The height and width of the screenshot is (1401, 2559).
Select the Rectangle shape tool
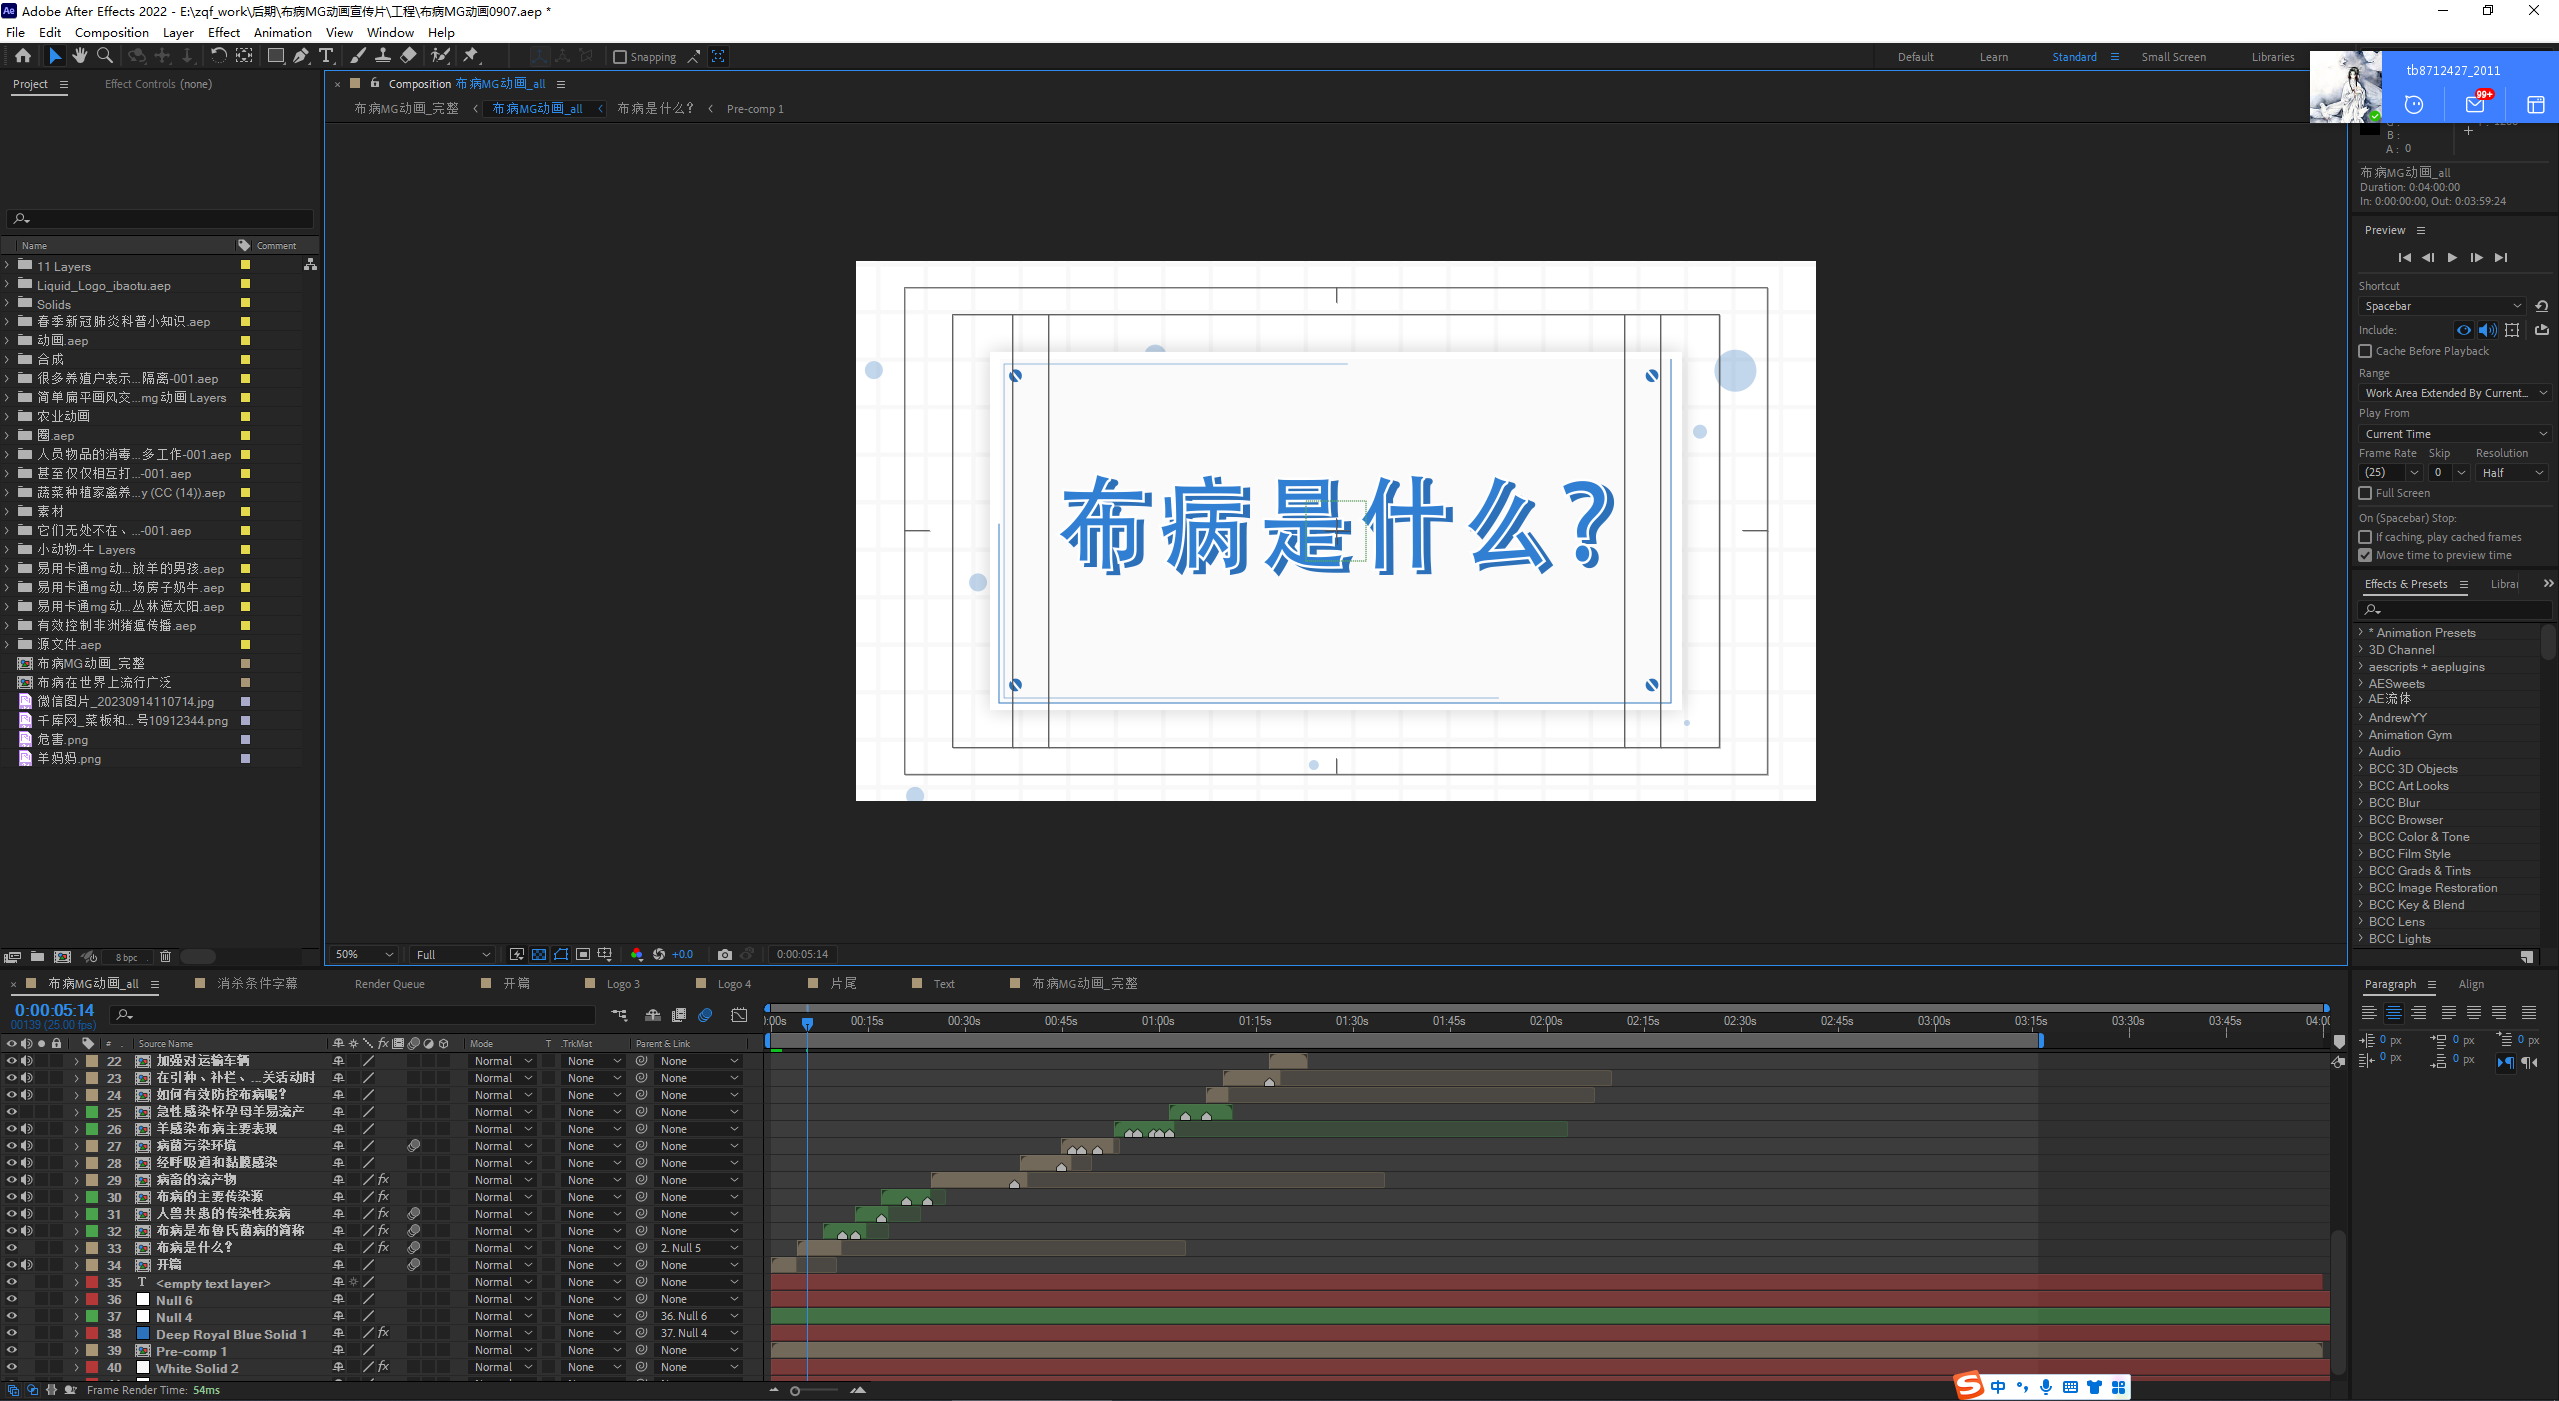point(276,56)
